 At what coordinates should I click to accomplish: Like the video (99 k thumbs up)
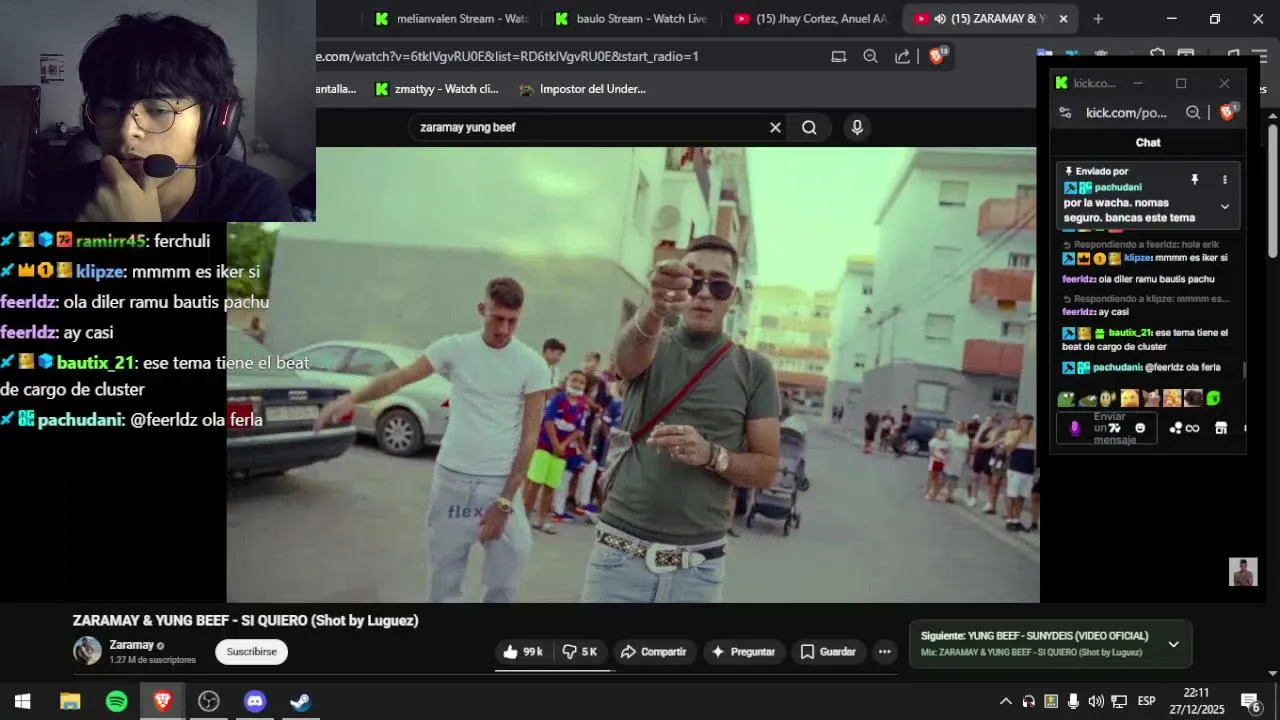523,652
